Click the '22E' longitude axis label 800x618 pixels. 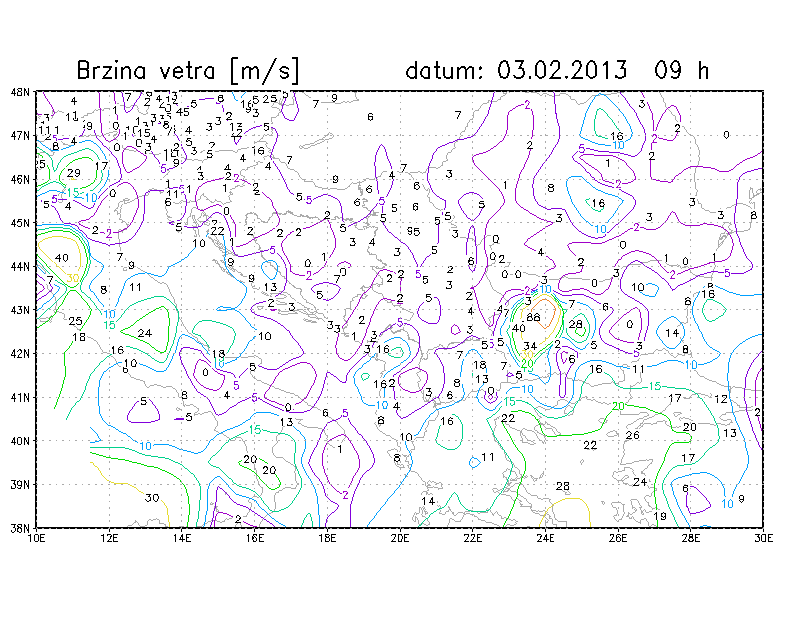coord(472,538)
